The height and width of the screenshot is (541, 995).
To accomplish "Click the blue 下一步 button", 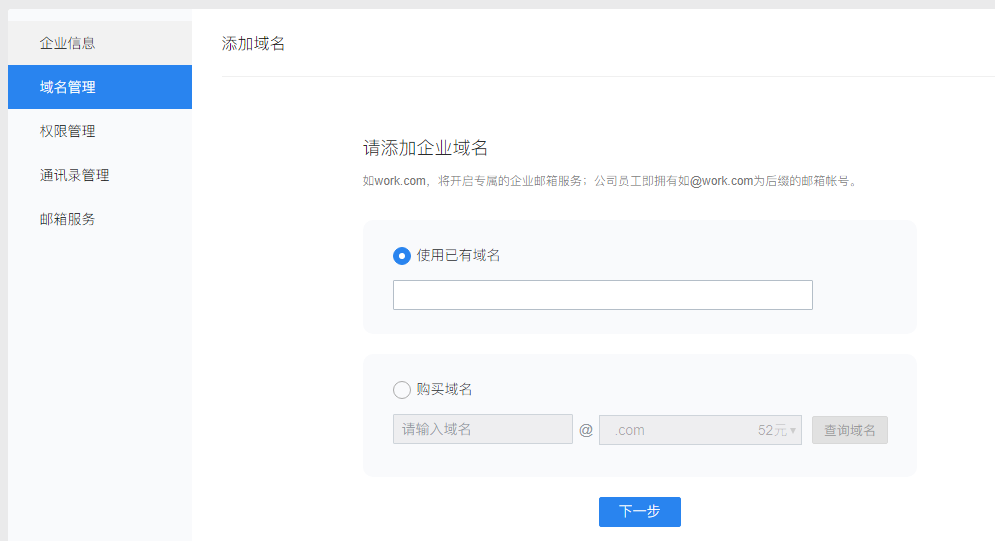I will 639,511.
